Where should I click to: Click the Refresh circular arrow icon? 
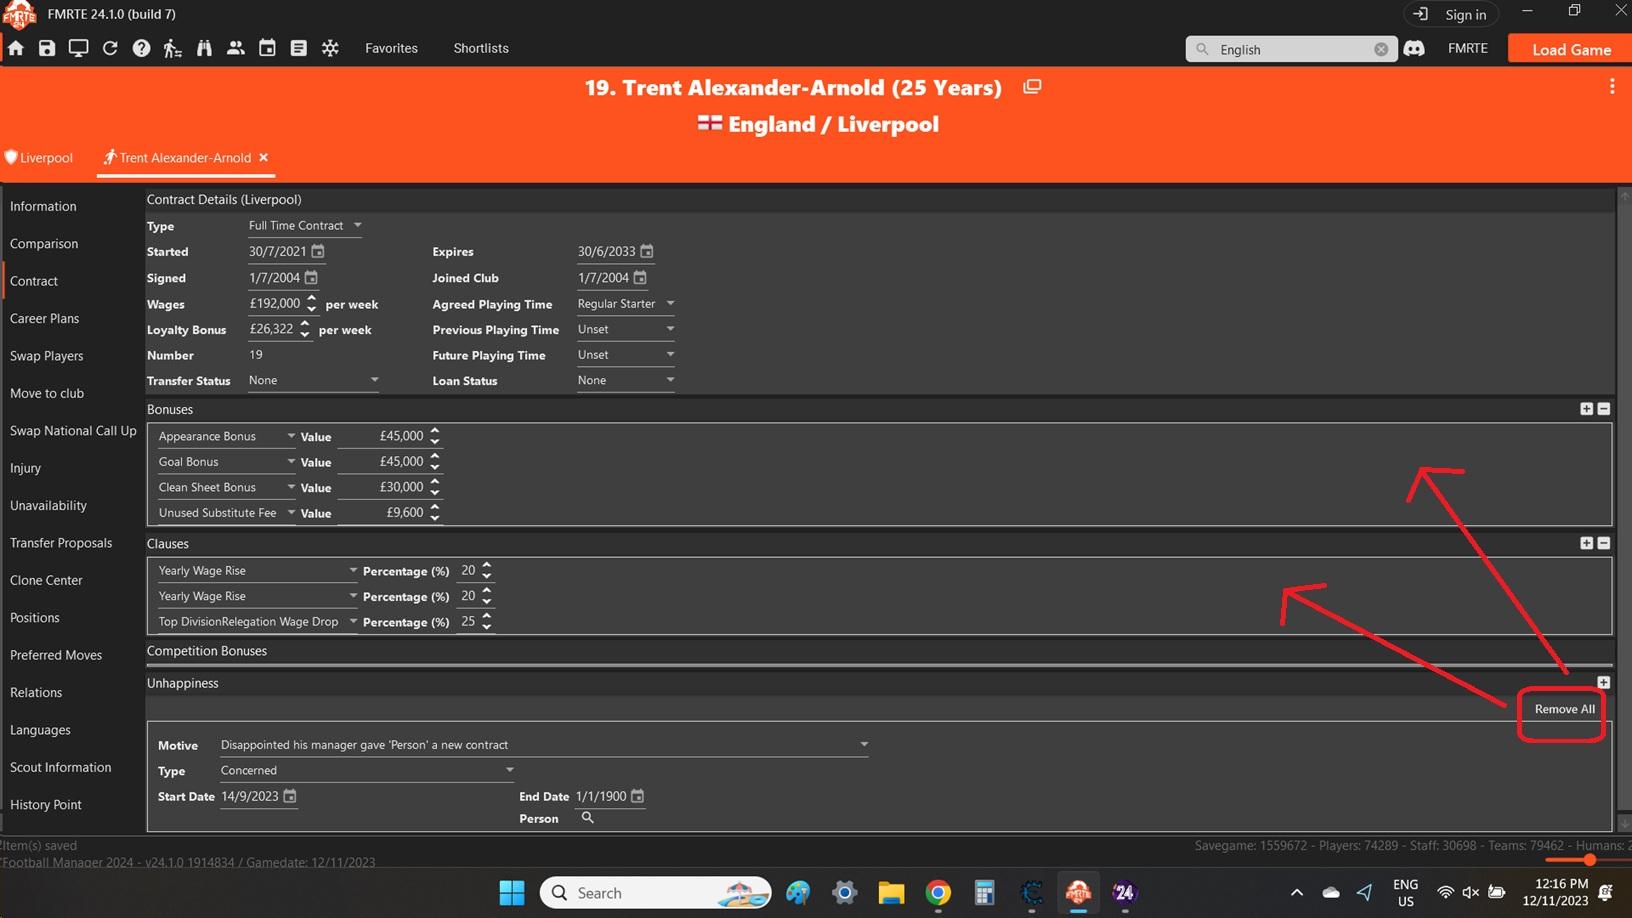(x=110, y=48)
